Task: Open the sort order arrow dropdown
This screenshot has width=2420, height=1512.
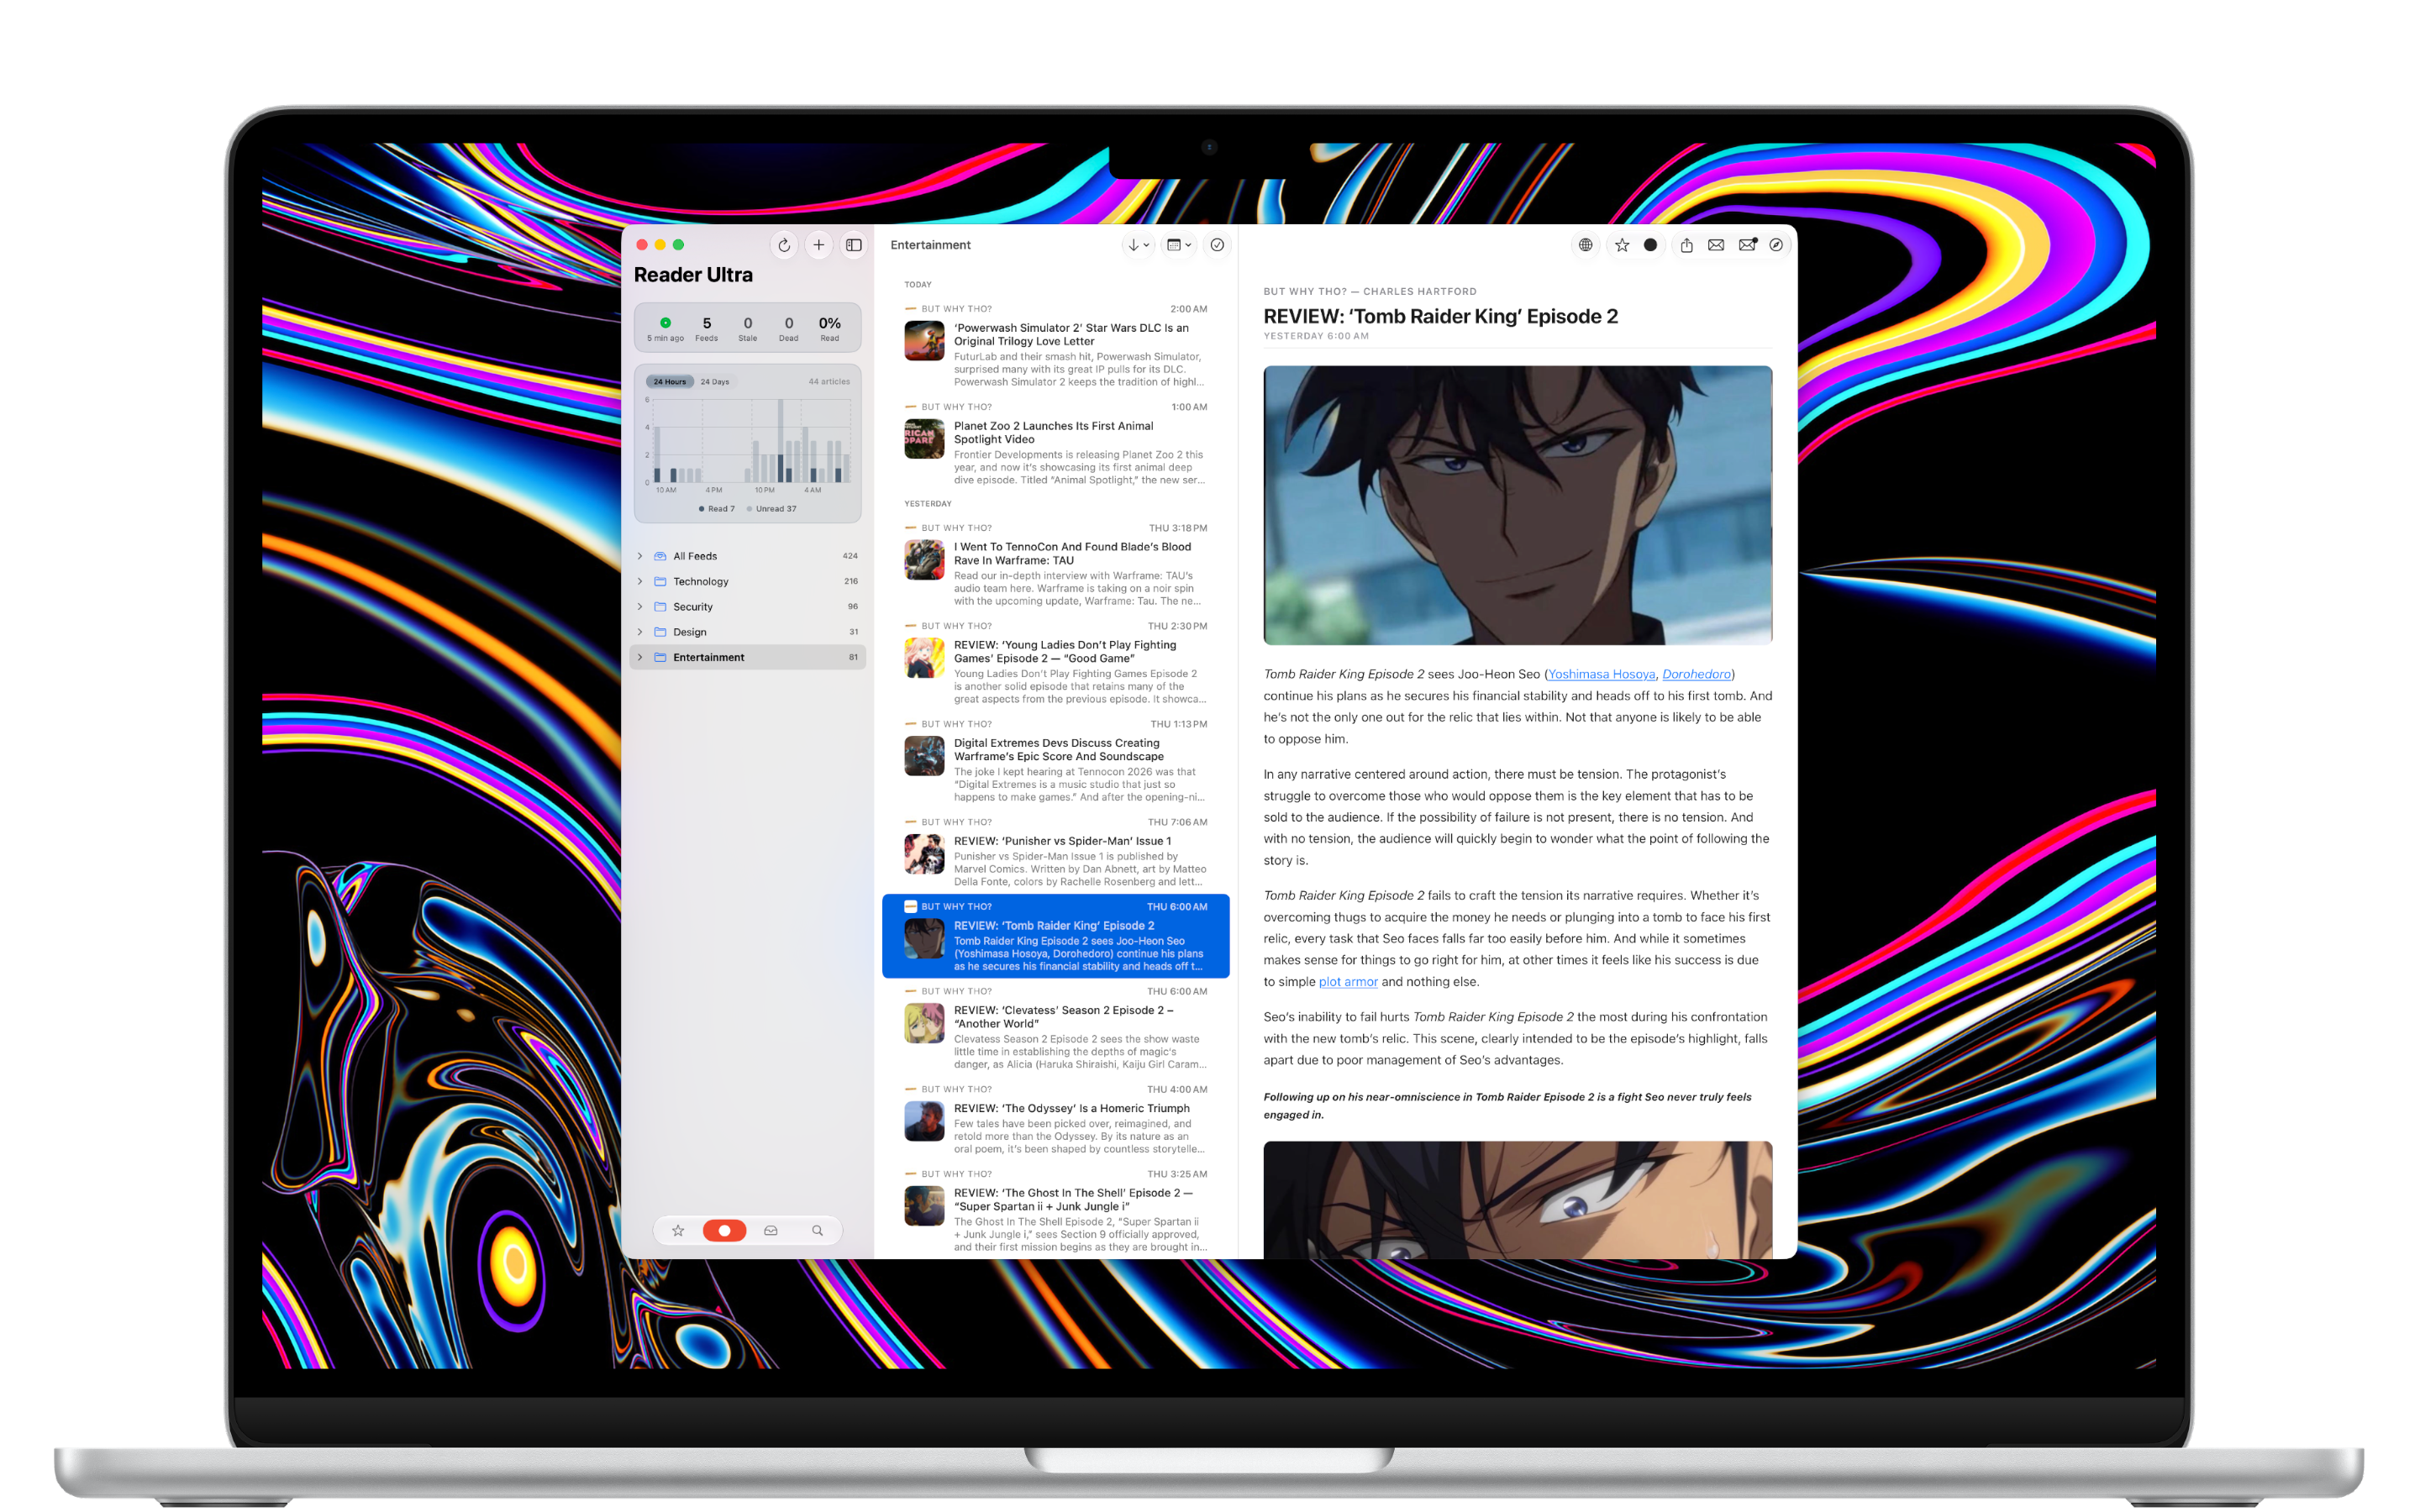Action: pos(1138,245)
